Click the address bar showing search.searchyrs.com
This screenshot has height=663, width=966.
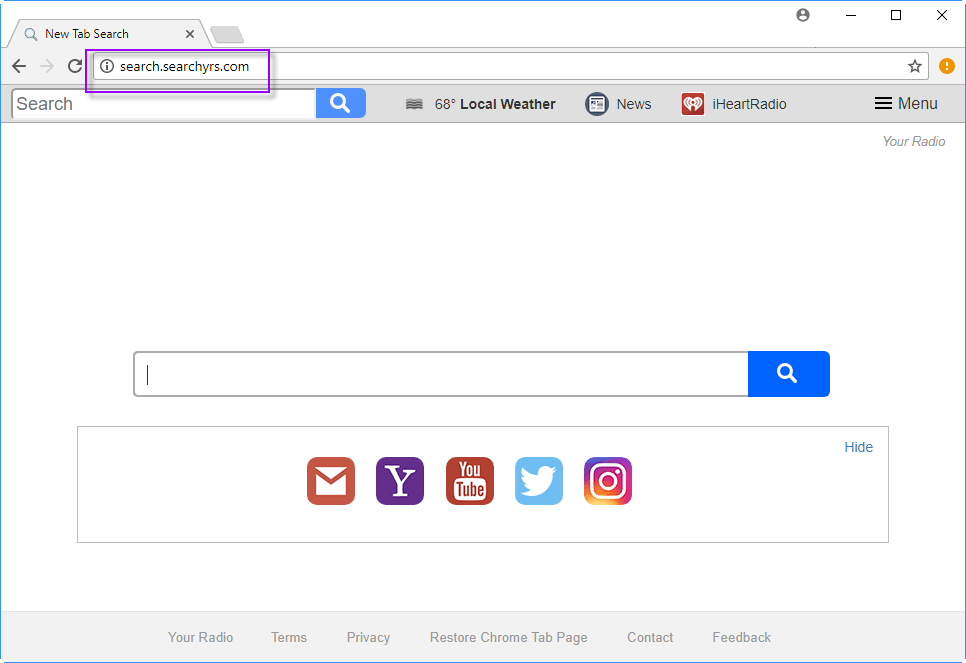(510, 66)
